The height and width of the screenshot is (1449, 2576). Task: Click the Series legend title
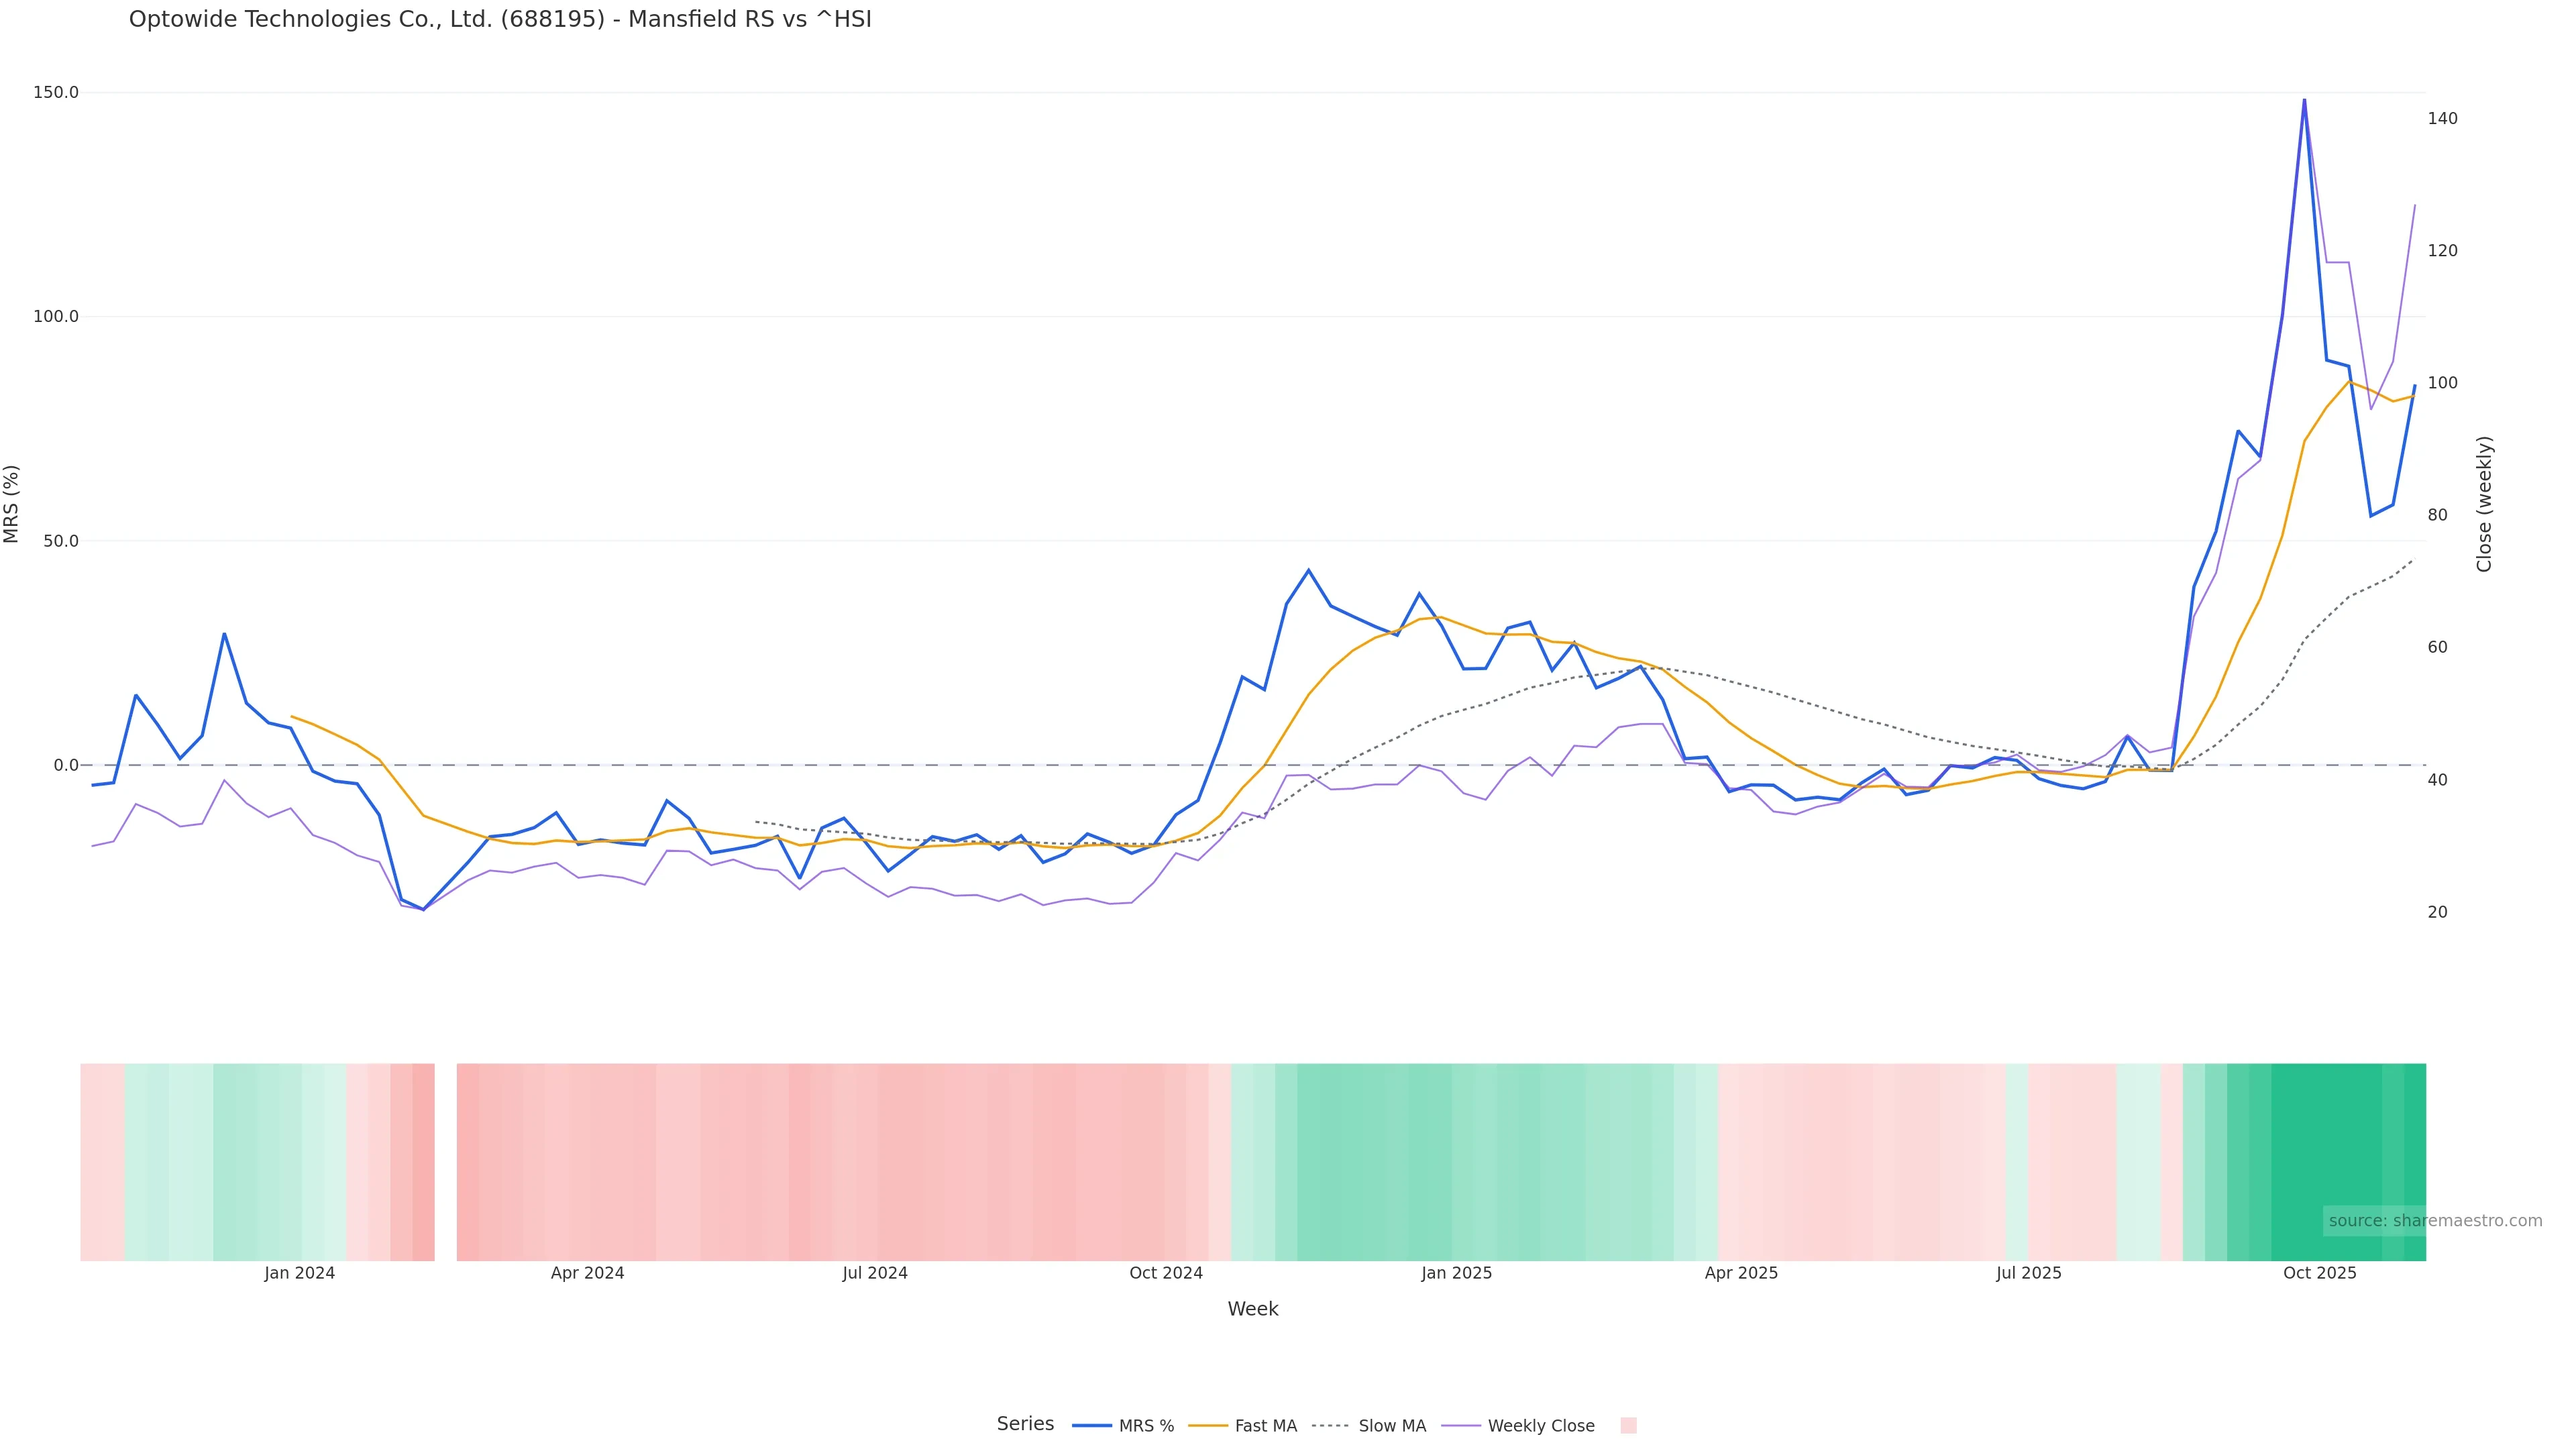point(1025,1424)
